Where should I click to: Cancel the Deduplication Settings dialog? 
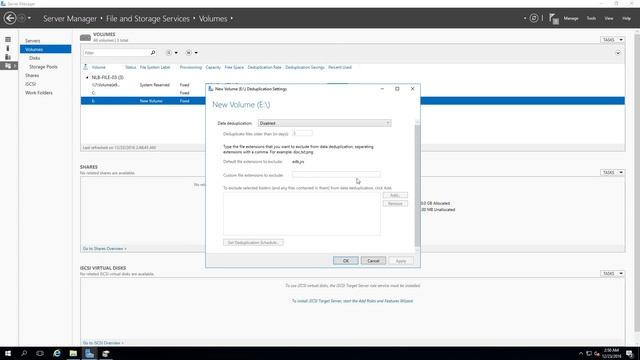(373, 260)
